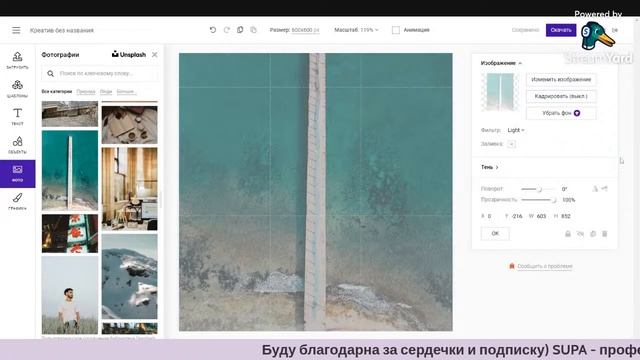Click the paste icon in top toolbar
The width and height of the screenshot is (640, 360).
pyautogui.click(x=253, y=30)
